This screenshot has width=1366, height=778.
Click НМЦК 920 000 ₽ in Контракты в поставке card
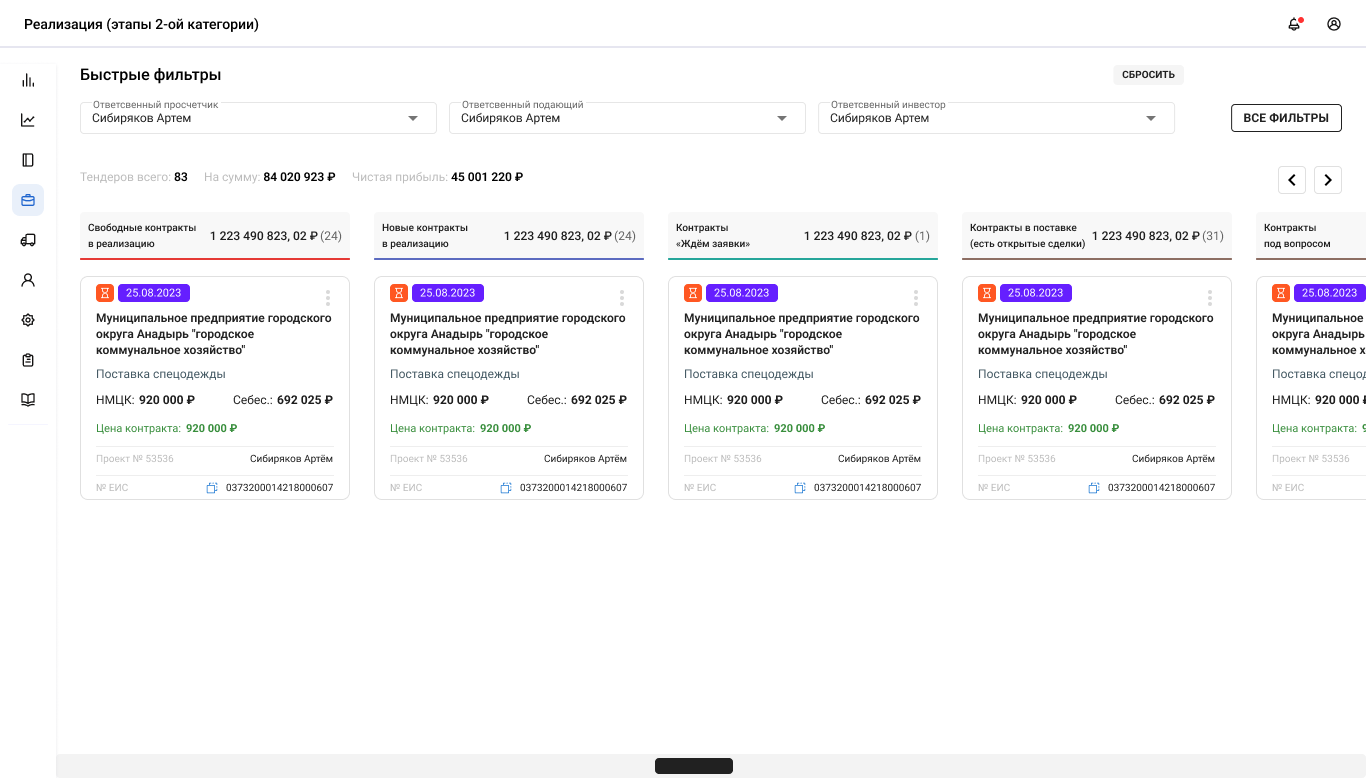(x=1030, y=400)
